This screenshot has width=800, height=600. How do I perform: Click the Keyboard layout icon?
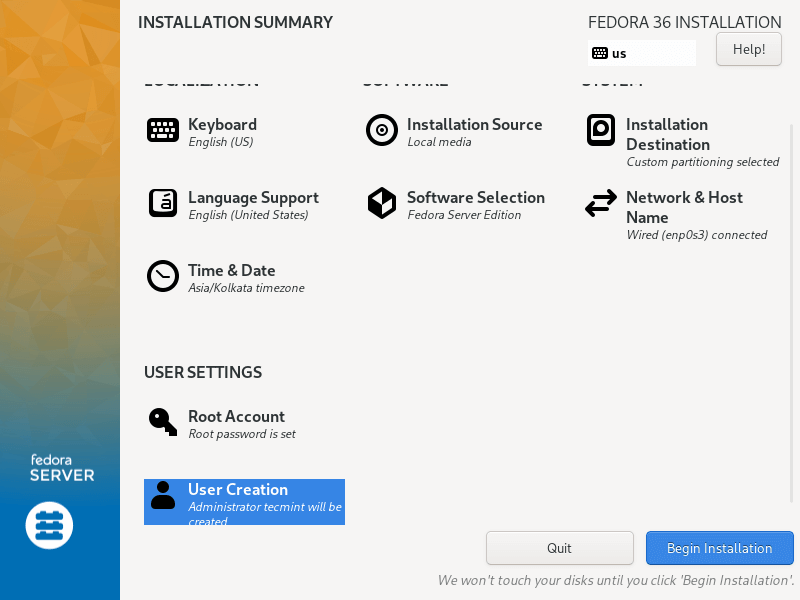pos(163,130)
